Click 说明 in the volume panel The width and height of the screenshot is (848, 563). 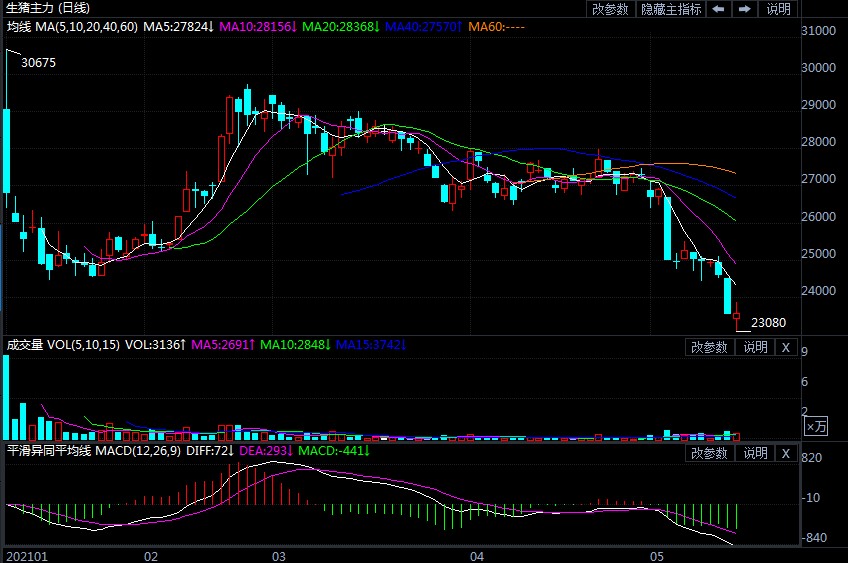click(x=755, y=347)
